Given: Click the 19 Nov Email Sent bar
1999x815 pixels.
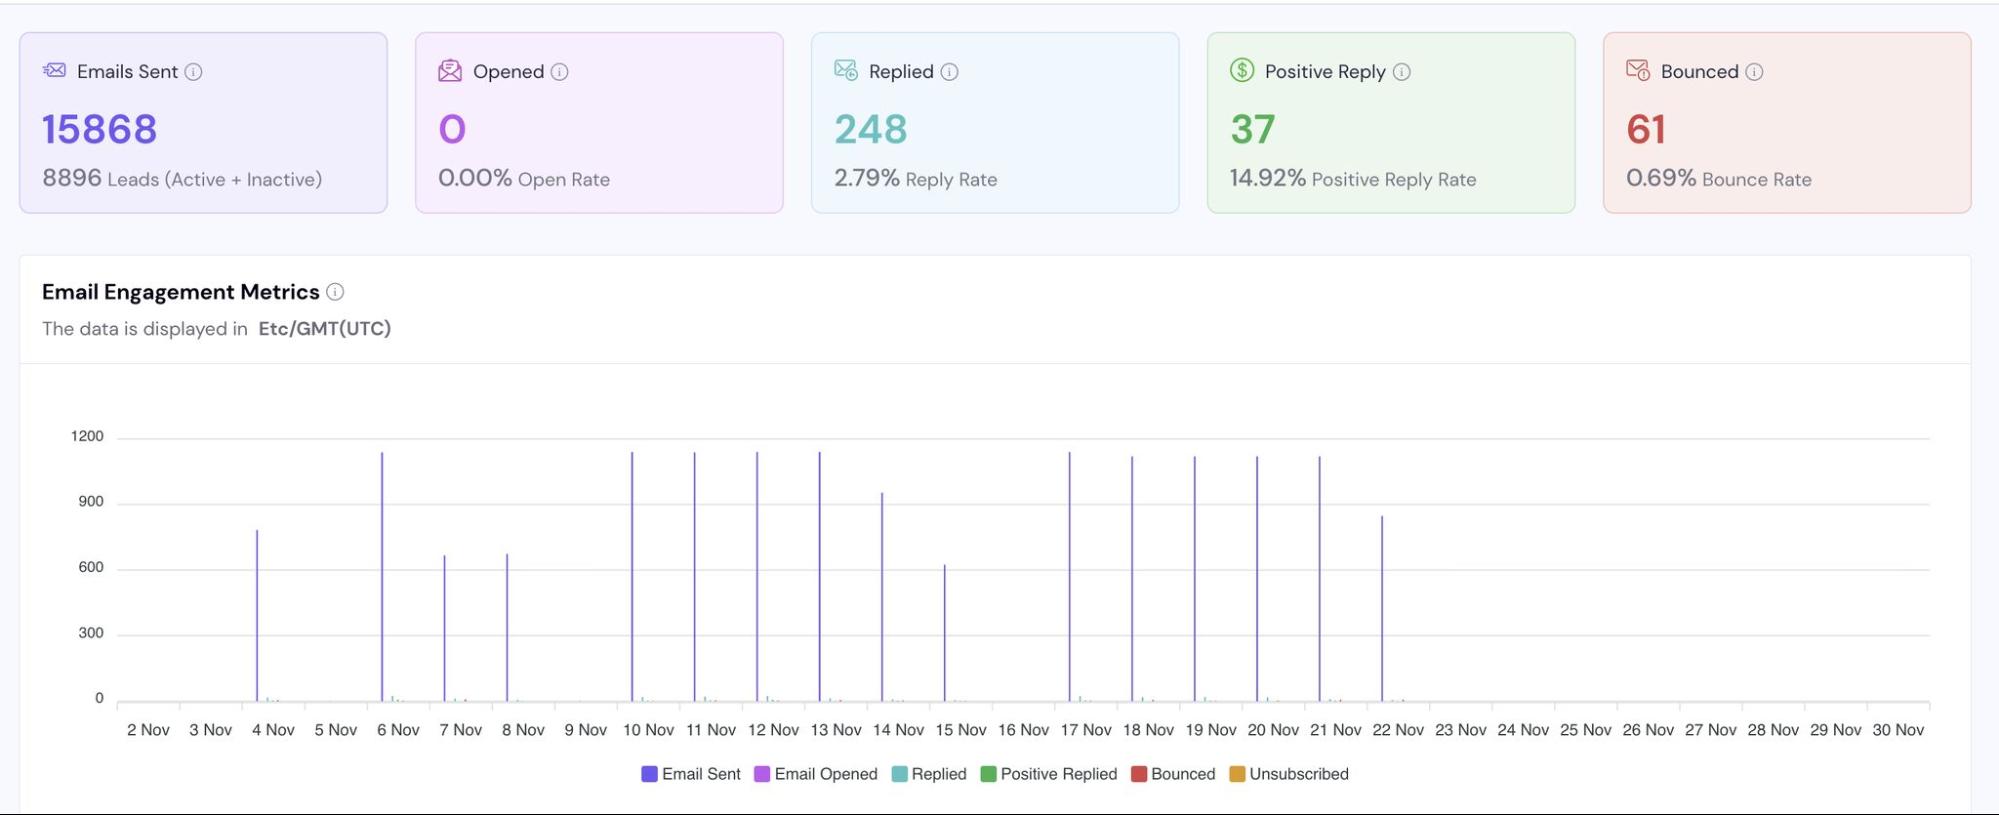Looking at the screenshot, I should point(1195,579).
